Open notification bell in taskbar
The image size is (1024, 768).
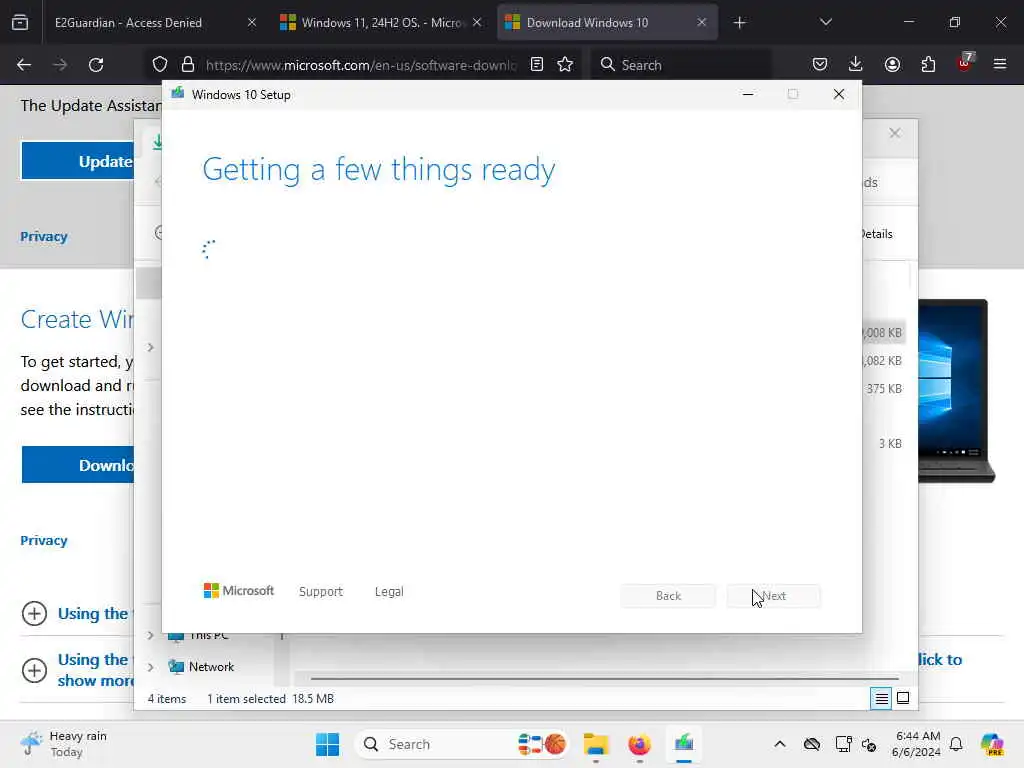tap(956, 744)
